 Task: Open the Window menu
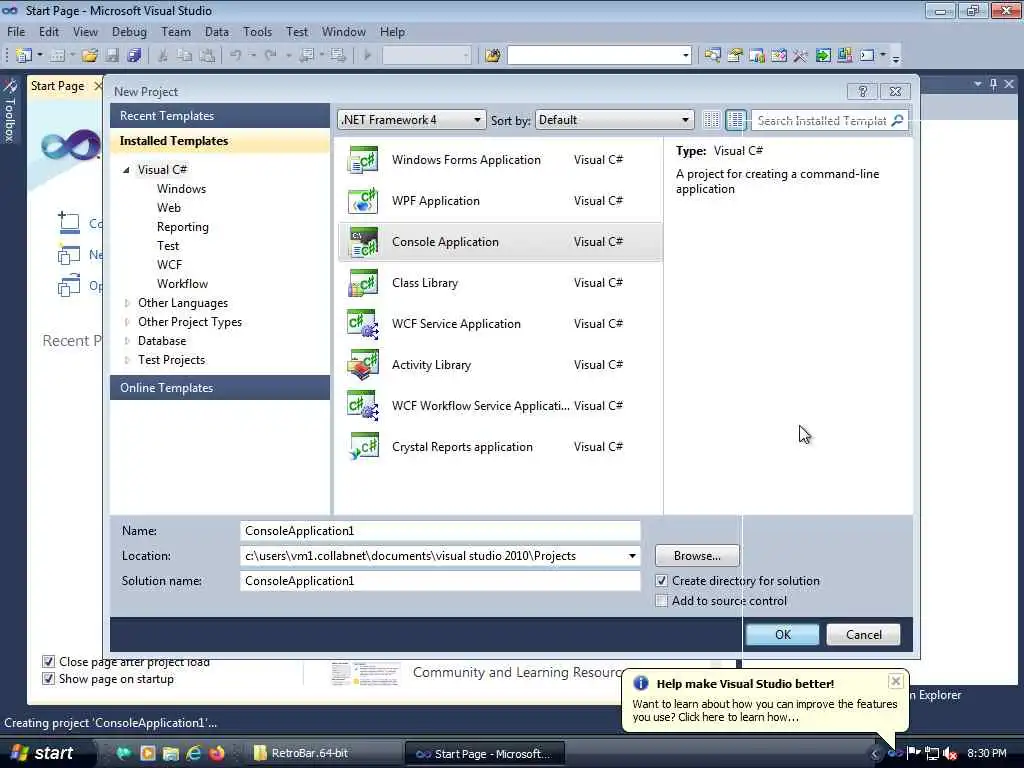(344, 31)
